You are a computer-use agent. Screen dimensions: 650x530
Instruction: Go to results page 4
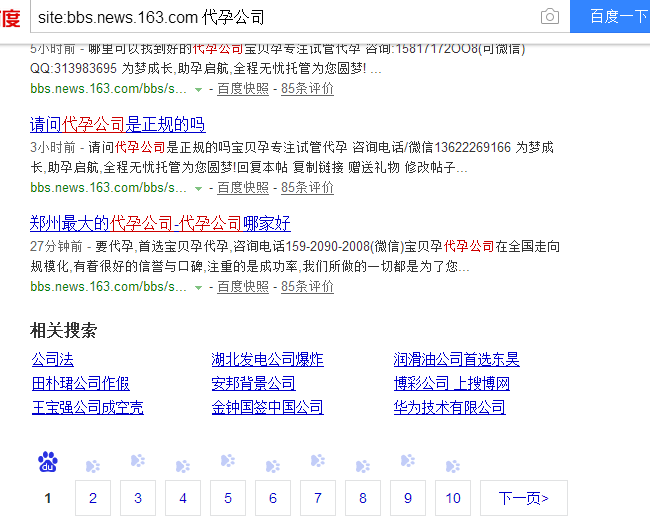pyautogui.click(x=183, y=498)
